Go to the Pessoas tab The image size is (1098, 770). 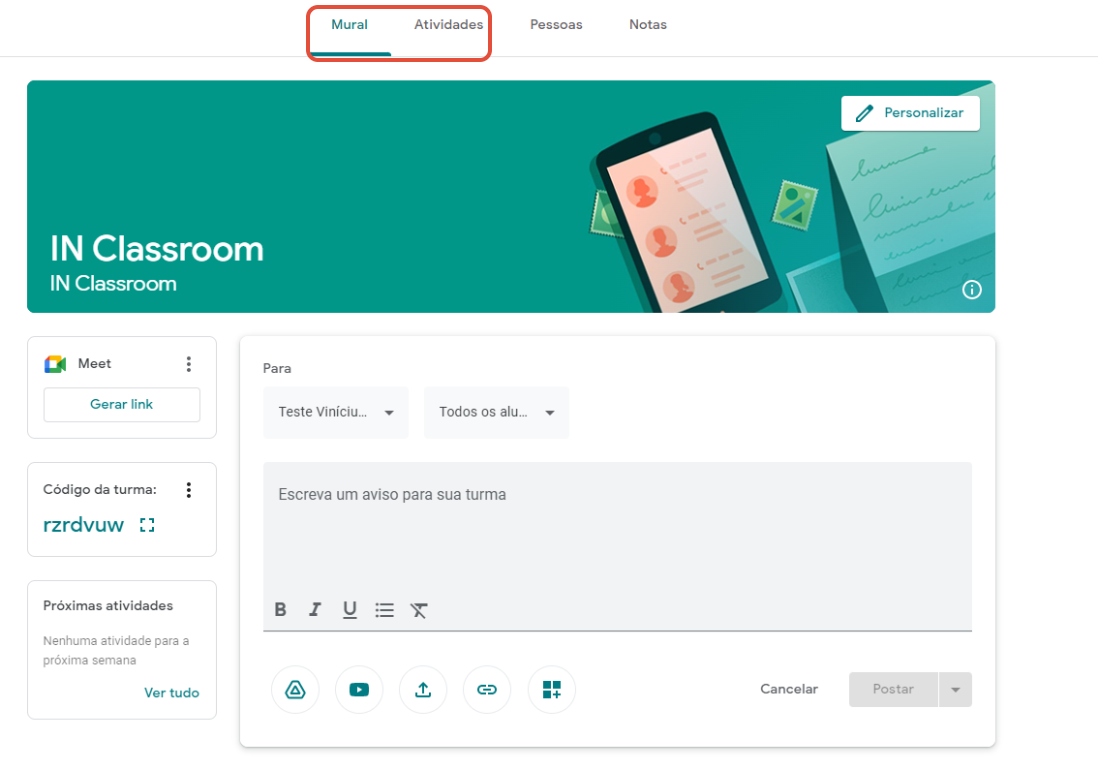click(x=556, y=24)
